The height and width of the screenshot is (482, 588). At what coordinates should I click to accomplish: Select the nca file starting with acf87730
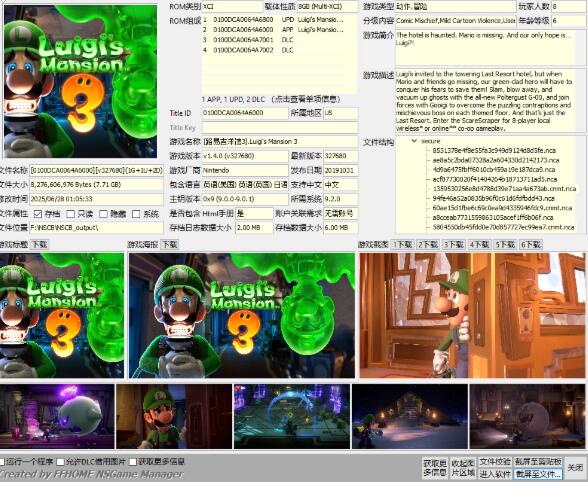(495, 179)
